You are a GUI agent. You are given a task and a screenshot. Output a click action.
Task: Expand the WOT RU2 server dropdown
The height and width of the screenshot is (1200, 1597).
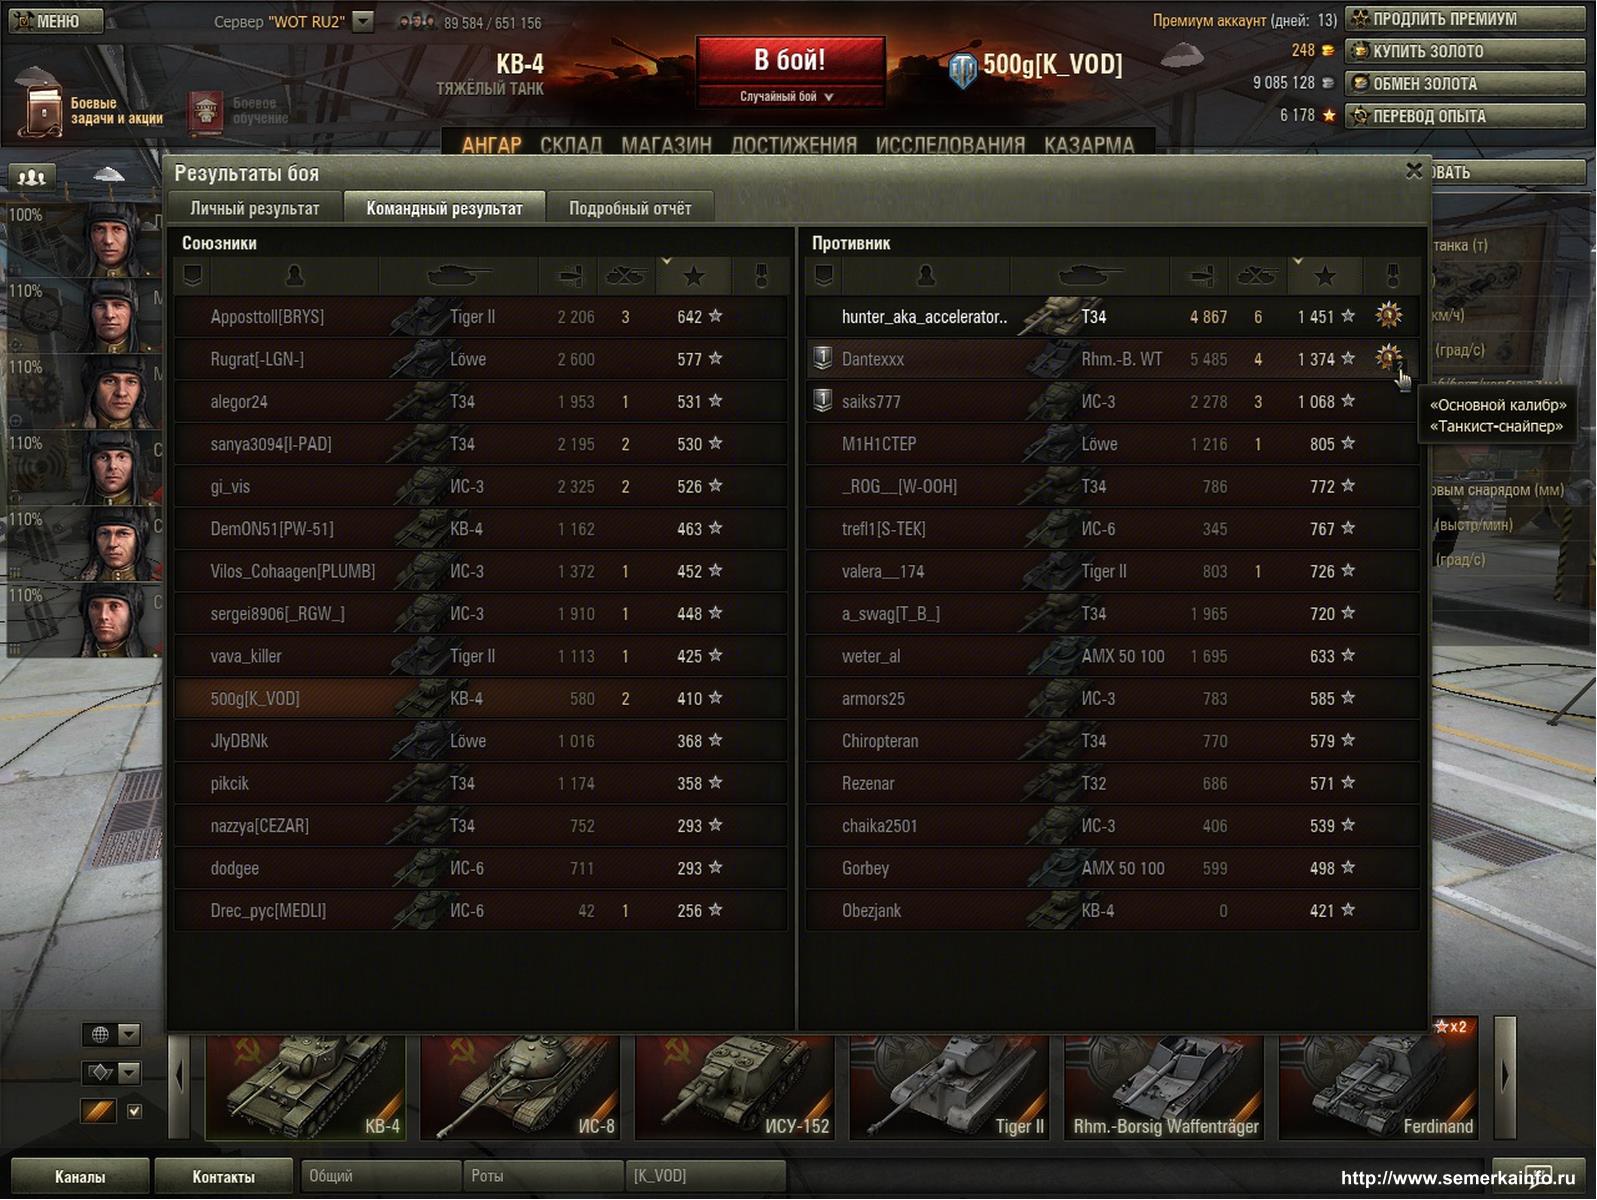[364, 21]
